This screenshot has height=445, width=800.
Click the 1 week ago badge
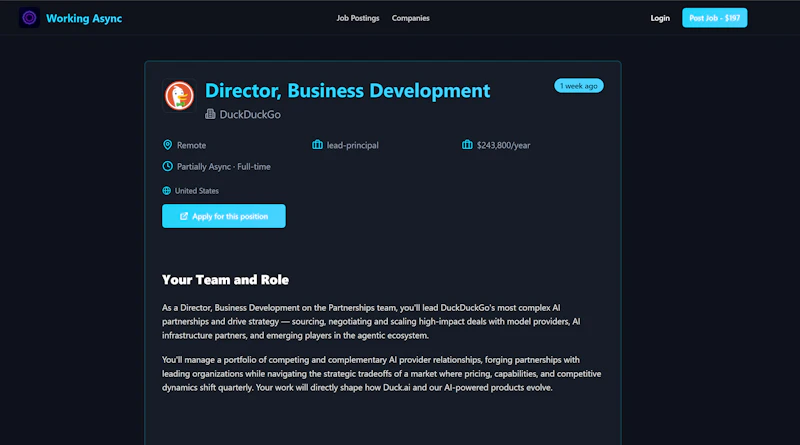(x=579, y=86)
